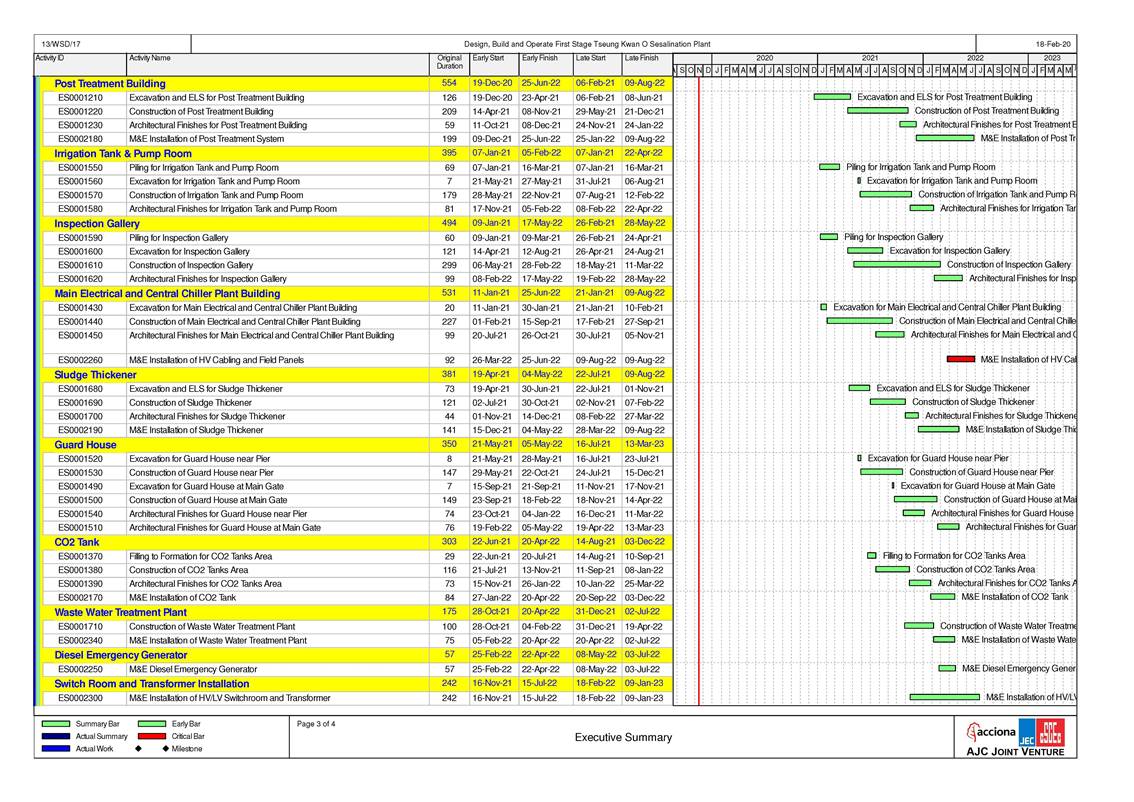Click the blue Actual Work legend swatch

pyautogui.click(x=56, y=749)
